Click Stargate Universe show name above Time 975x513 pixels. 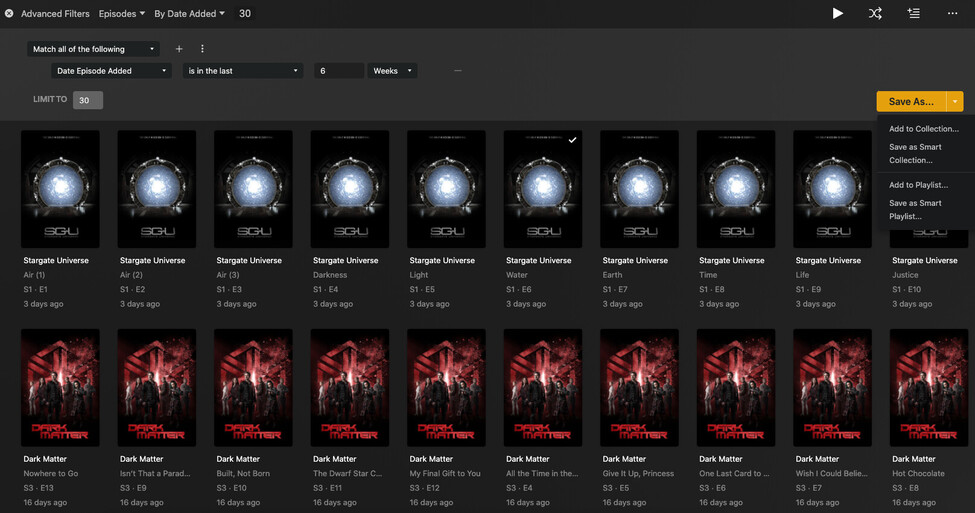pyautogui.click(x=732, y=261)
